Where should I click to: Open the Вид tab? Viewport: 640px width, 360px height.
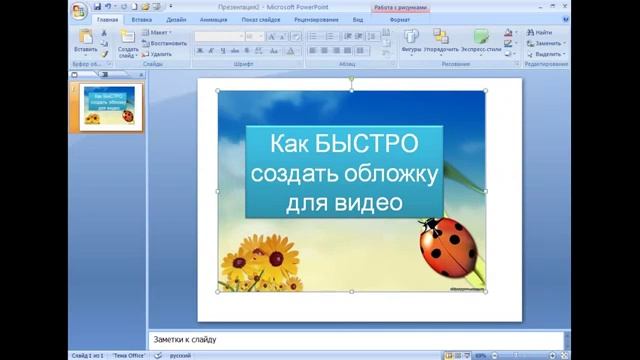(358, 20)
